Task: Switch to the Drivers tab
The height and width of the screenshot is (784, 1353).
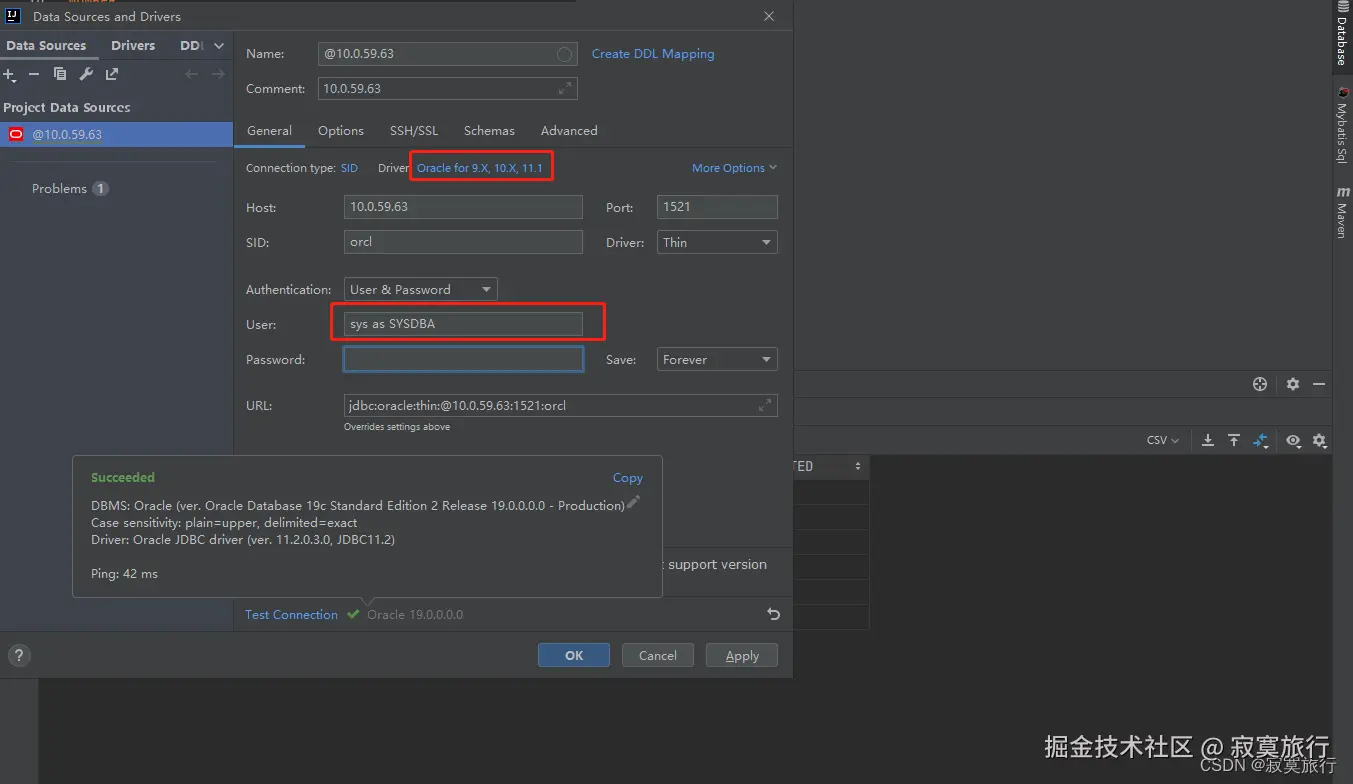Action: 133,45
